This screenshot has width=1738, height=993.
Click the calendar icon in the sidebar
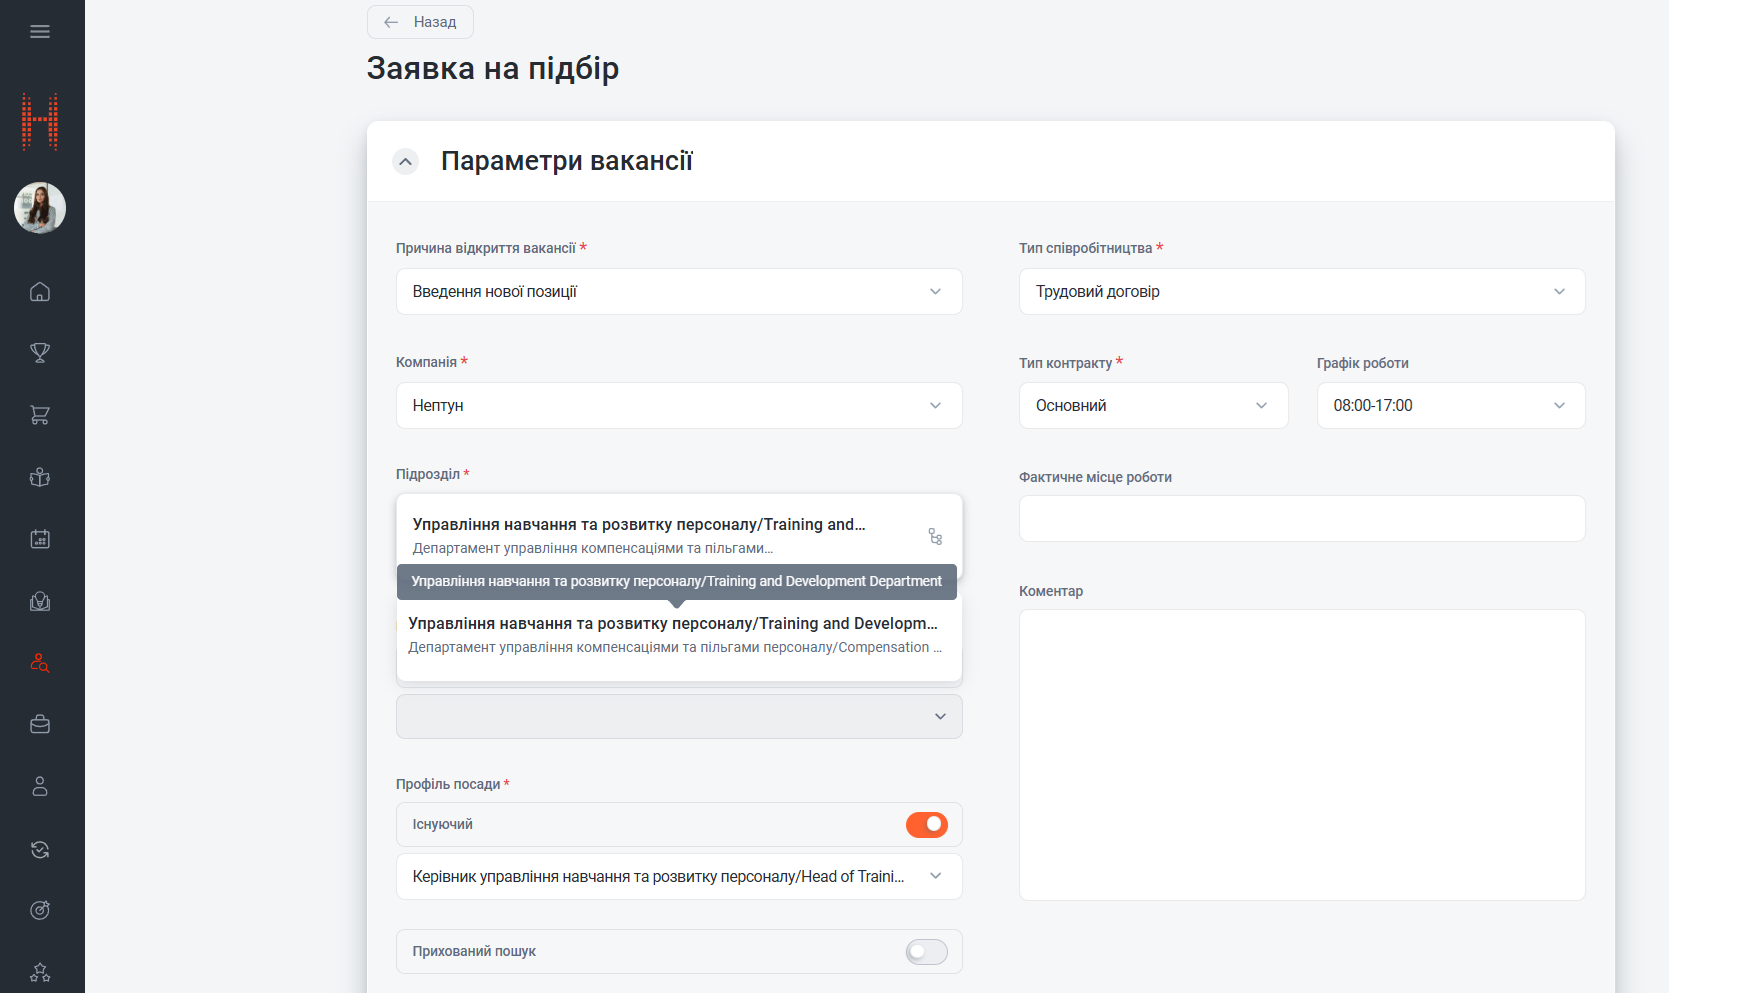tap(40, 538)
